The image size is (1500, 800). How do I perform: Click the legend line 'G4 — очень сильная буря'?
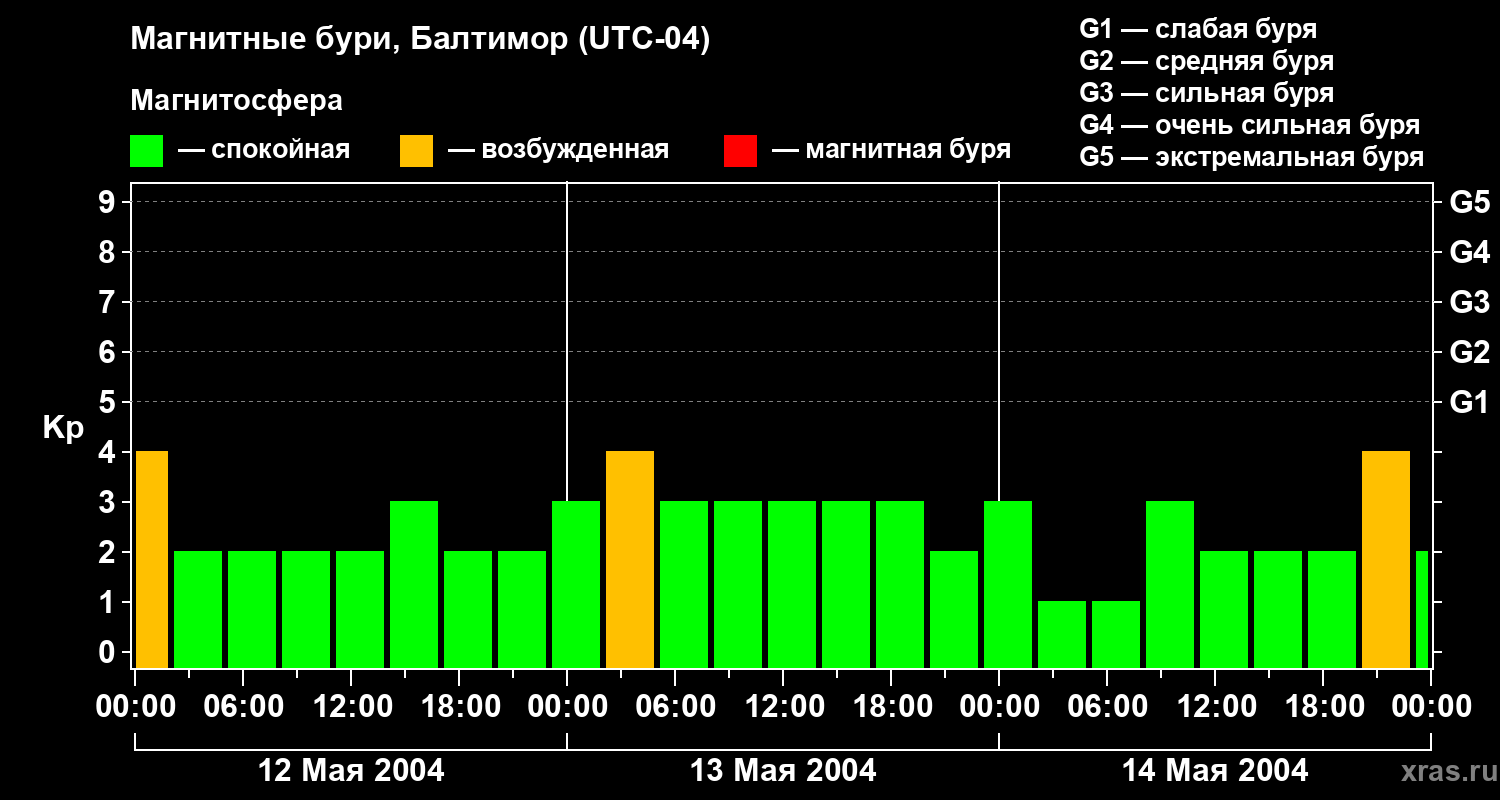1250,125
